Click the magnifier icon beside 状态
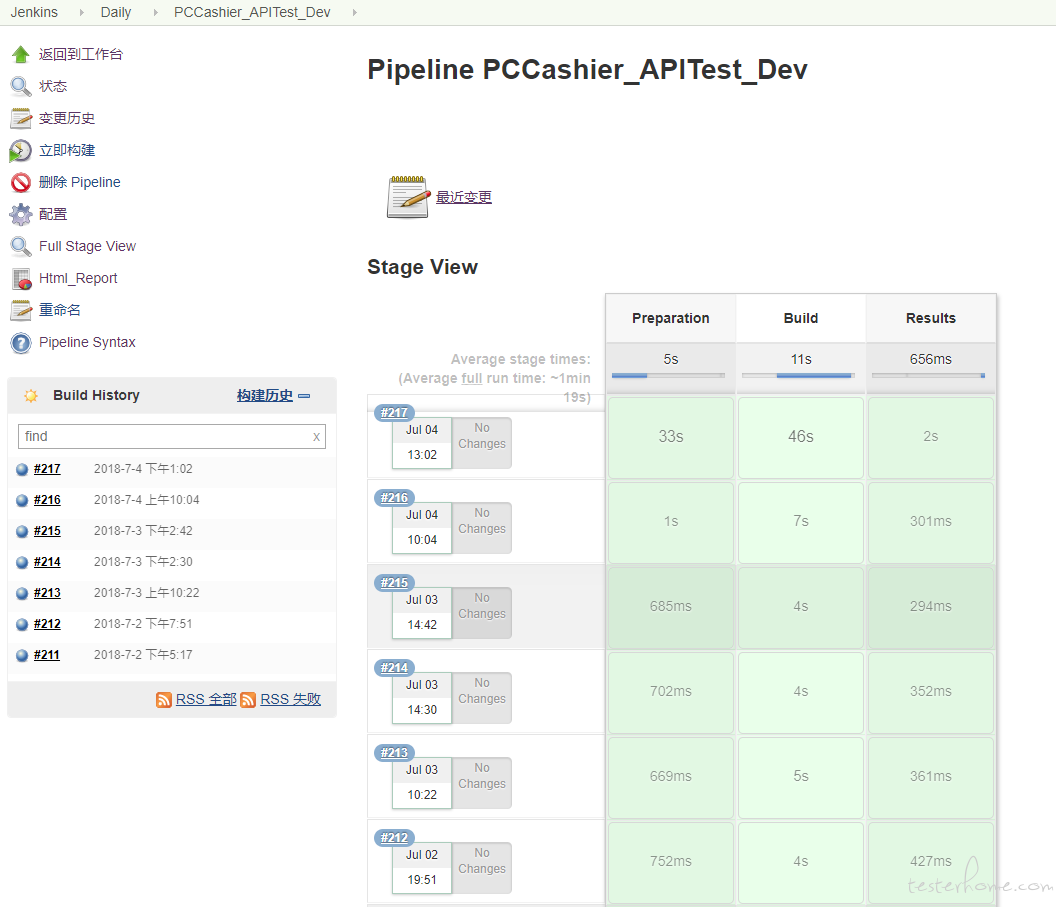1056x907 pixels. [21, 86]
